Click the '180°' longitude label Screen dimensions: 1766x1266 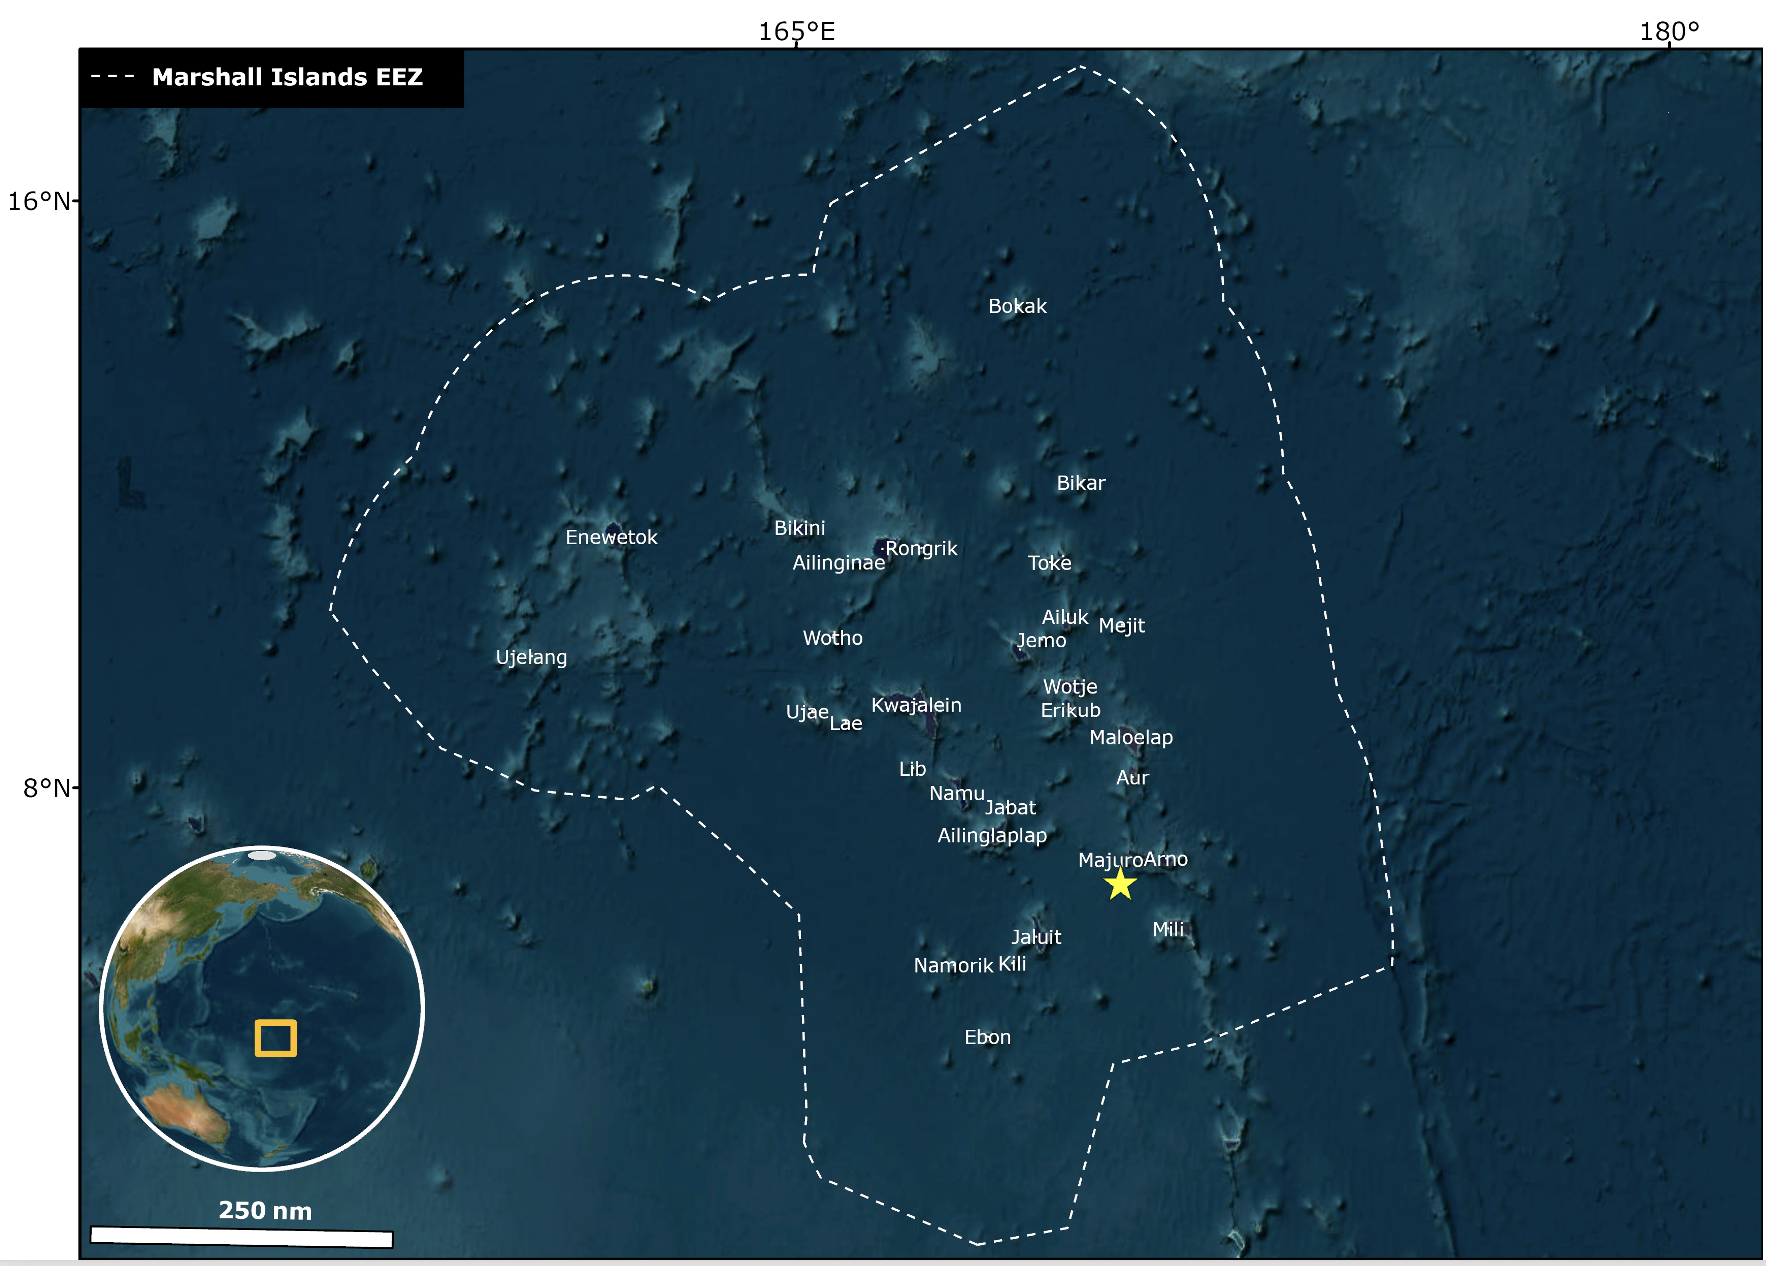tap(1669, 32)
